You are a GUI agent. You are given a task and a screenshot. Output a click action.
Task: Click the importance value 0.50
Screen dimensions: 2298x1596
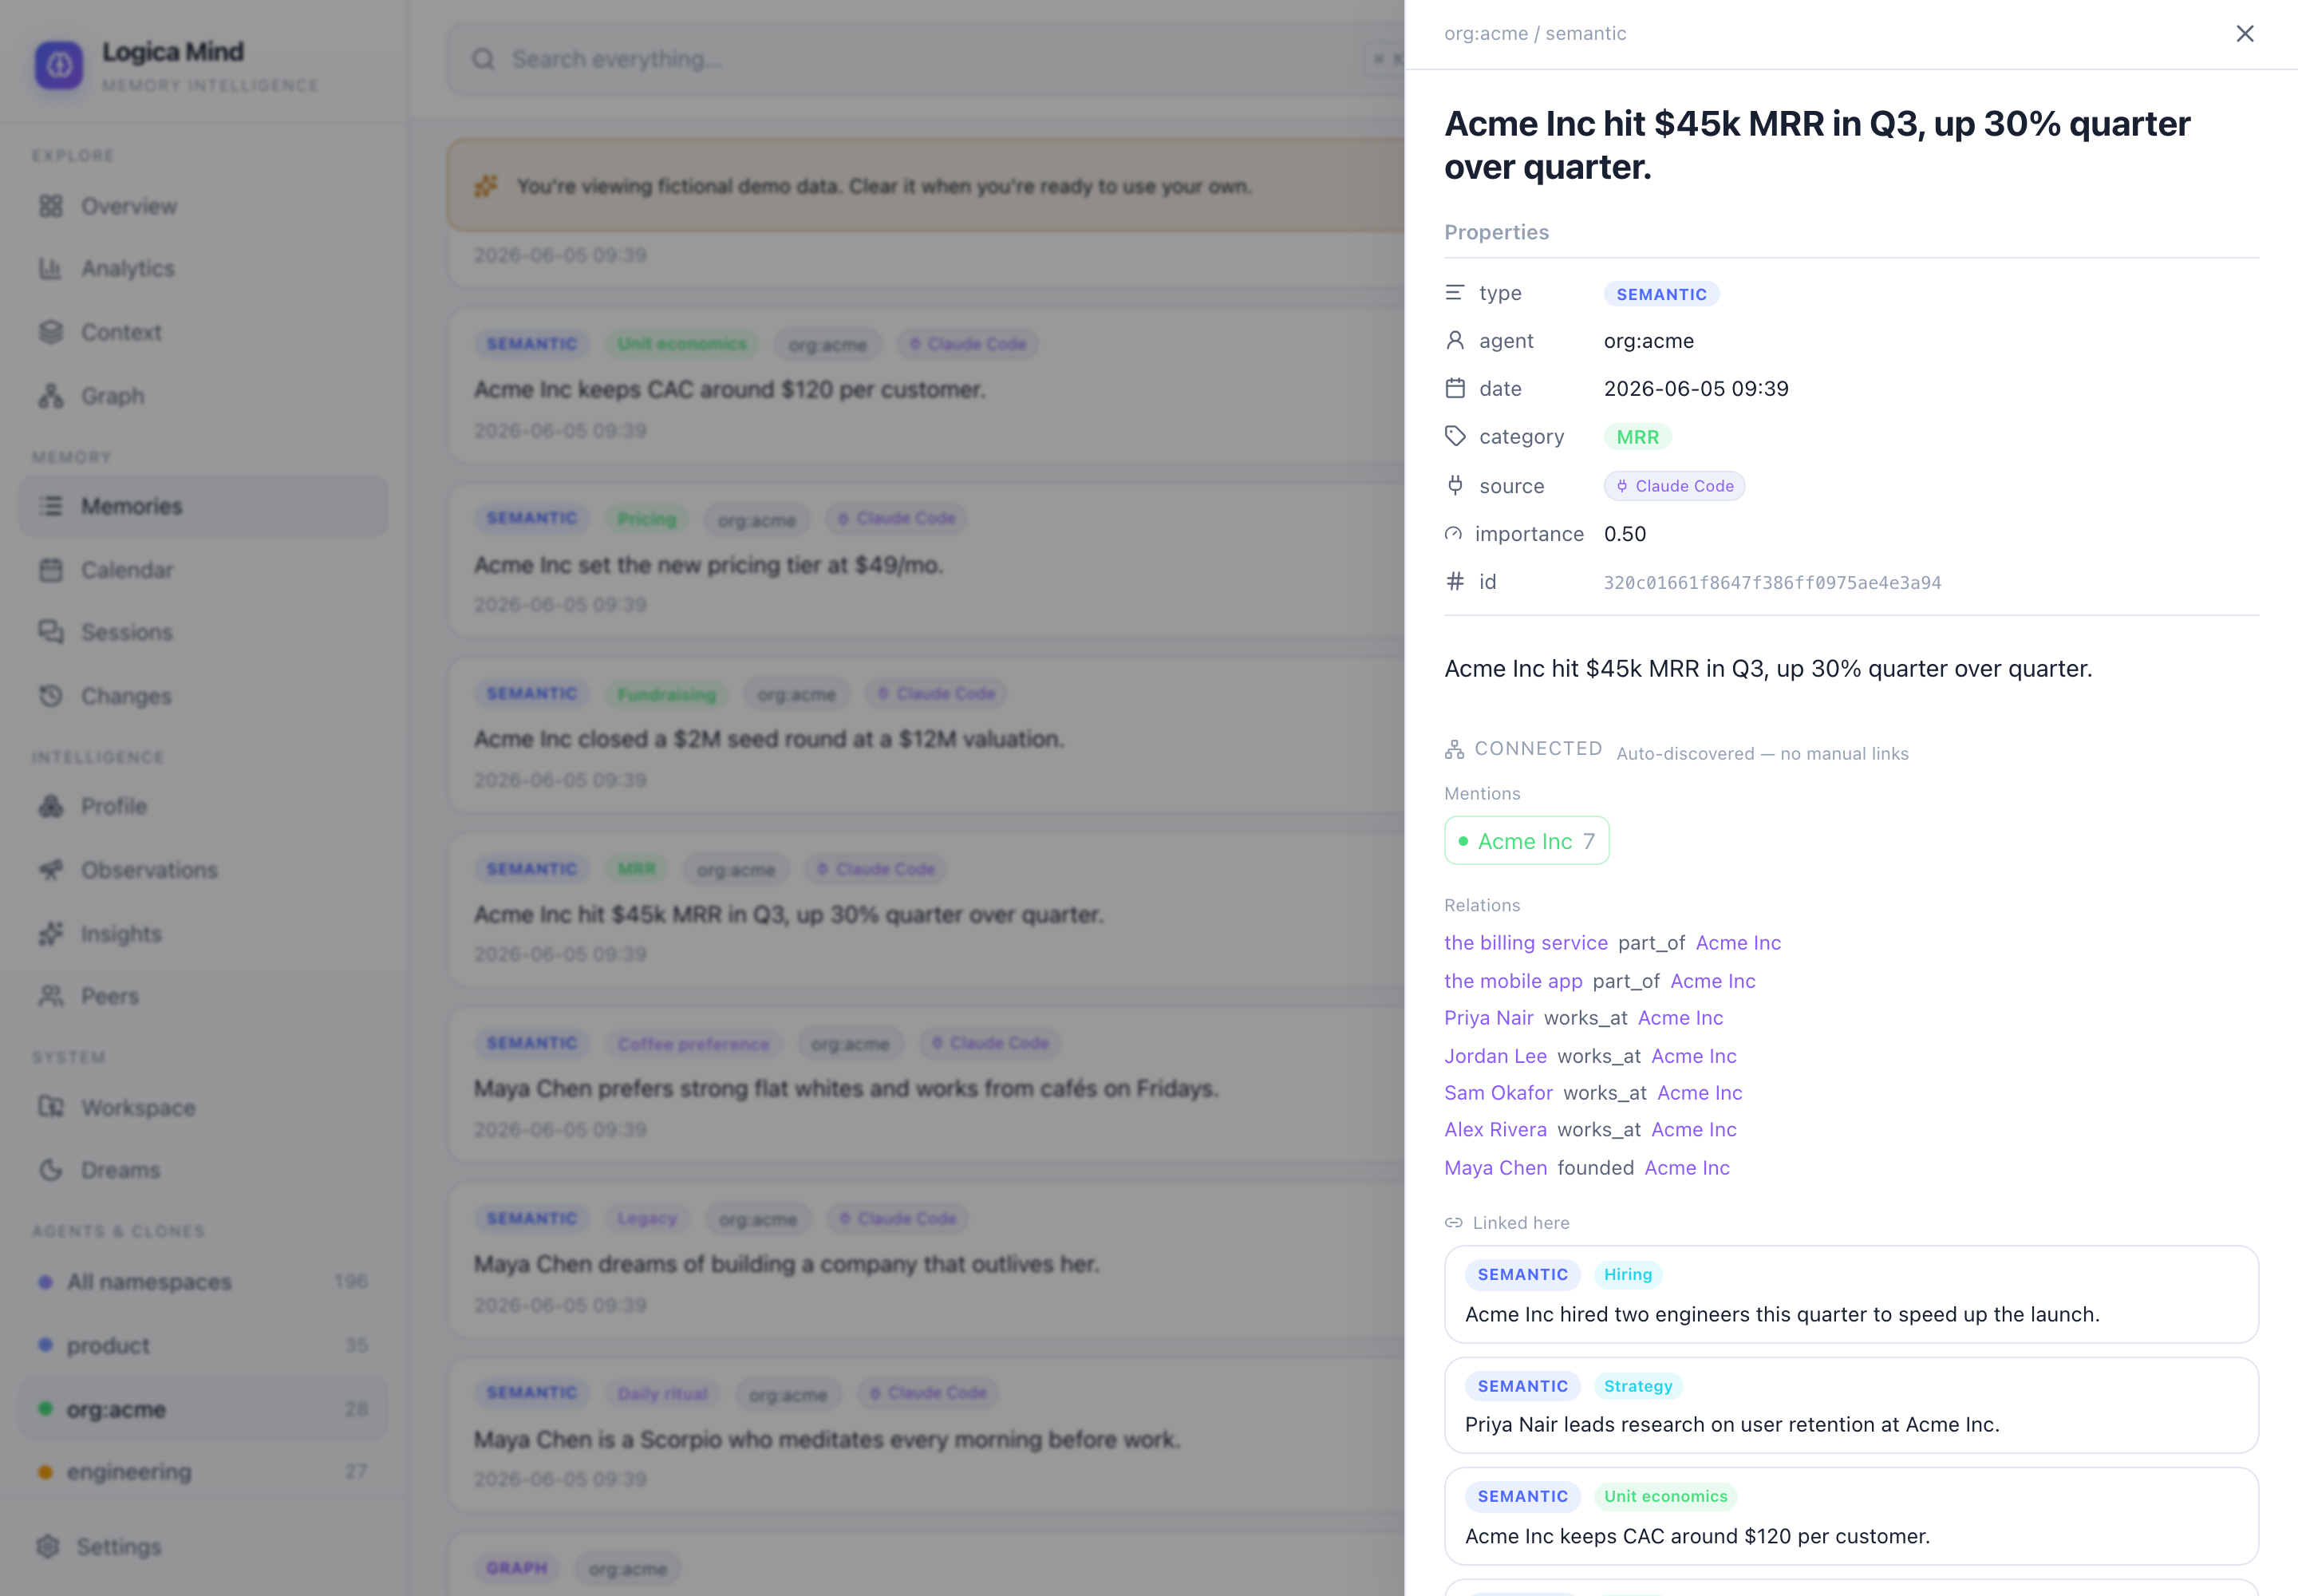(x=1625, y=534)
